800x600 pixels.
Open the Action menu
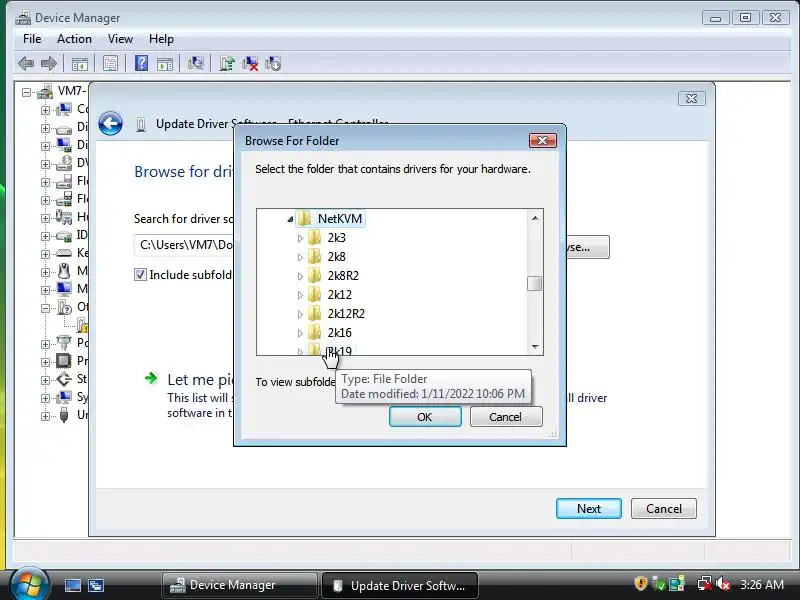click(x=74, y=39)
